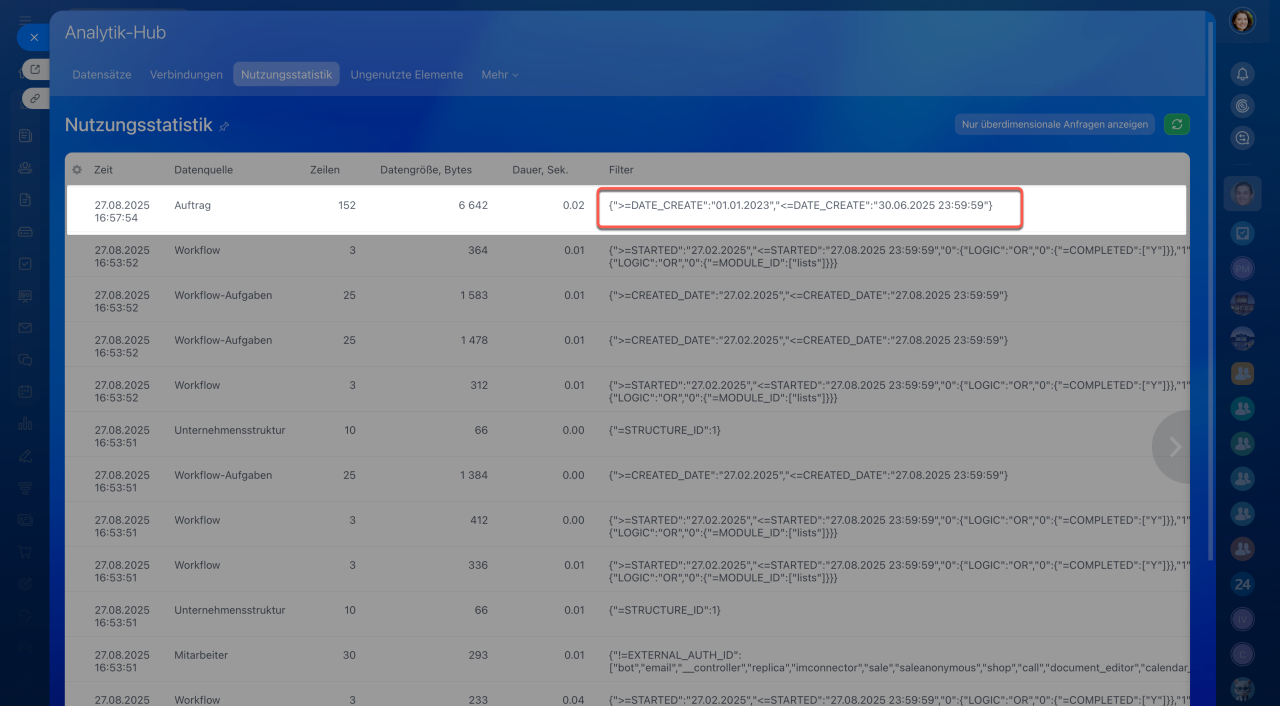This screenshot has width=1280, height=706.
Task: Close the Analytik-Hub slider panel
Action: point(33,37)
